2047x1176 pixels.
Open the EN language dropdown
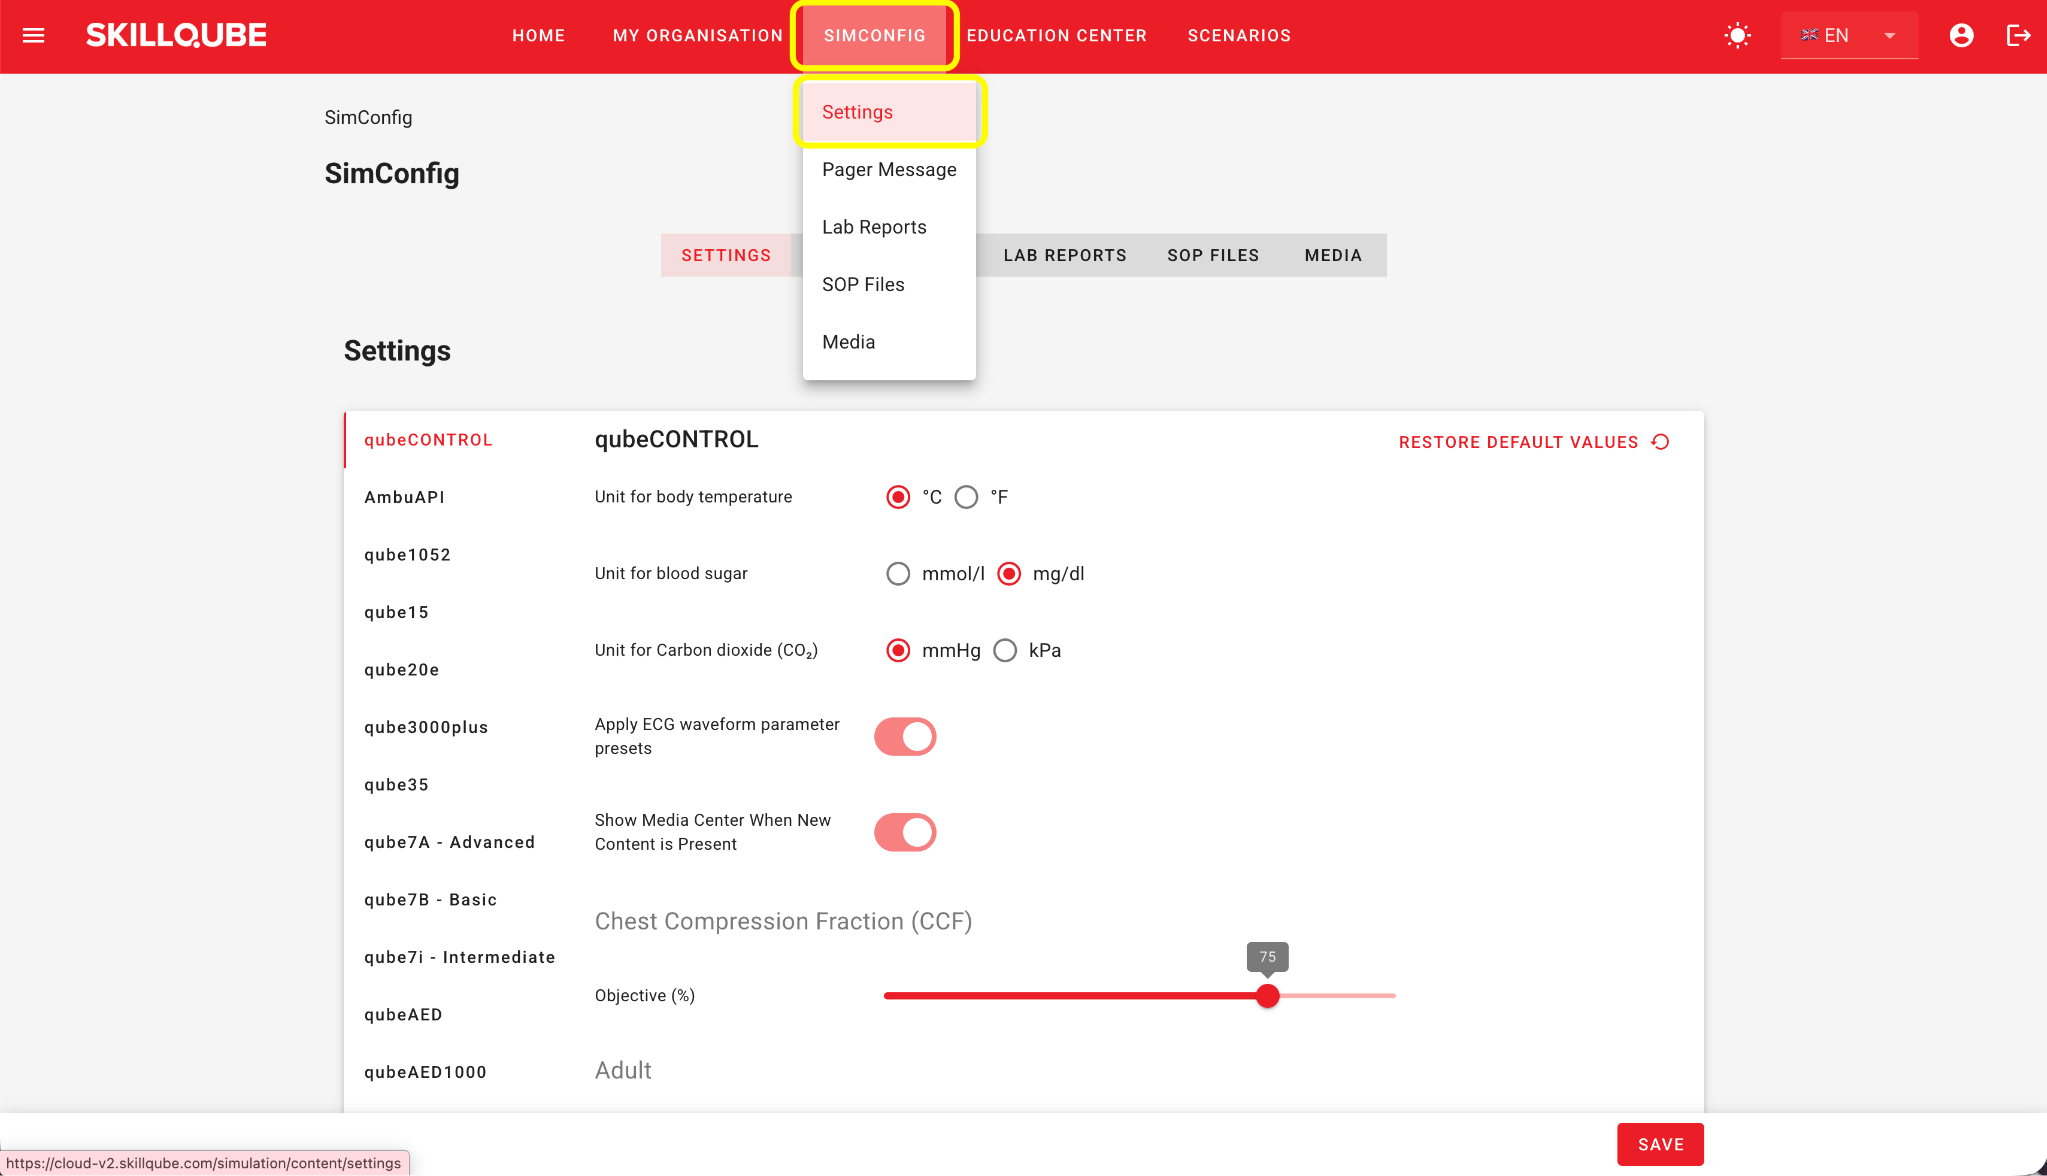[x=1849, y=36]
